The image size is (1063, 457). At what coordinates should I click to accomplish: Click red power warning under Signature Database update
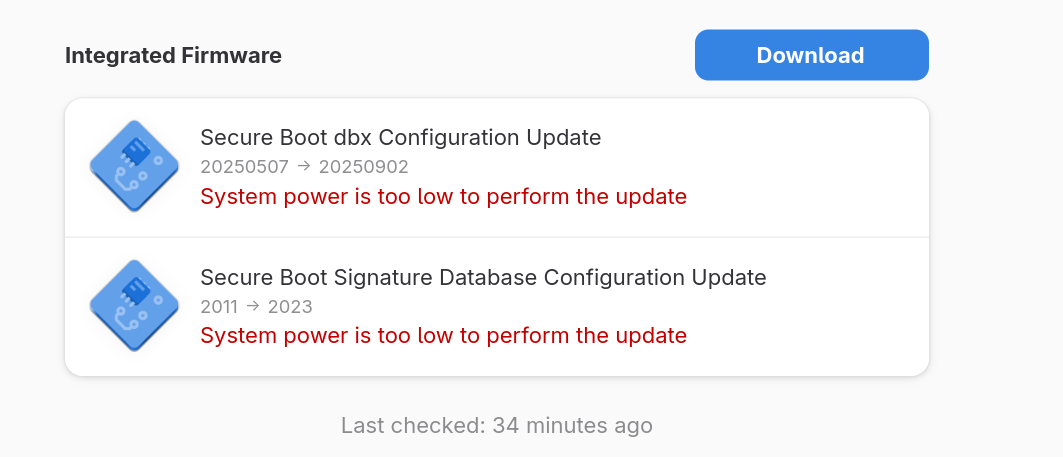[x=443, y=336]
